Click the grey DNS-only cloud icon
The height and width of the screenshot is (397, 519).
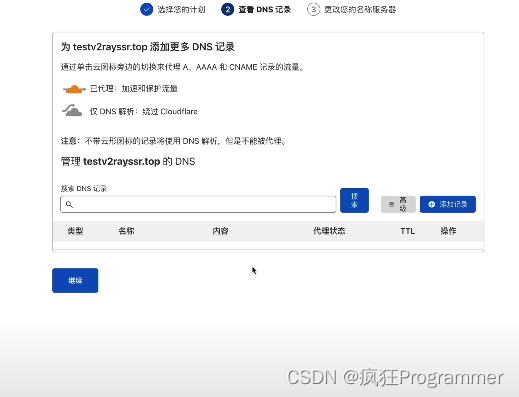pyautogui.click(x=72, y=111)
